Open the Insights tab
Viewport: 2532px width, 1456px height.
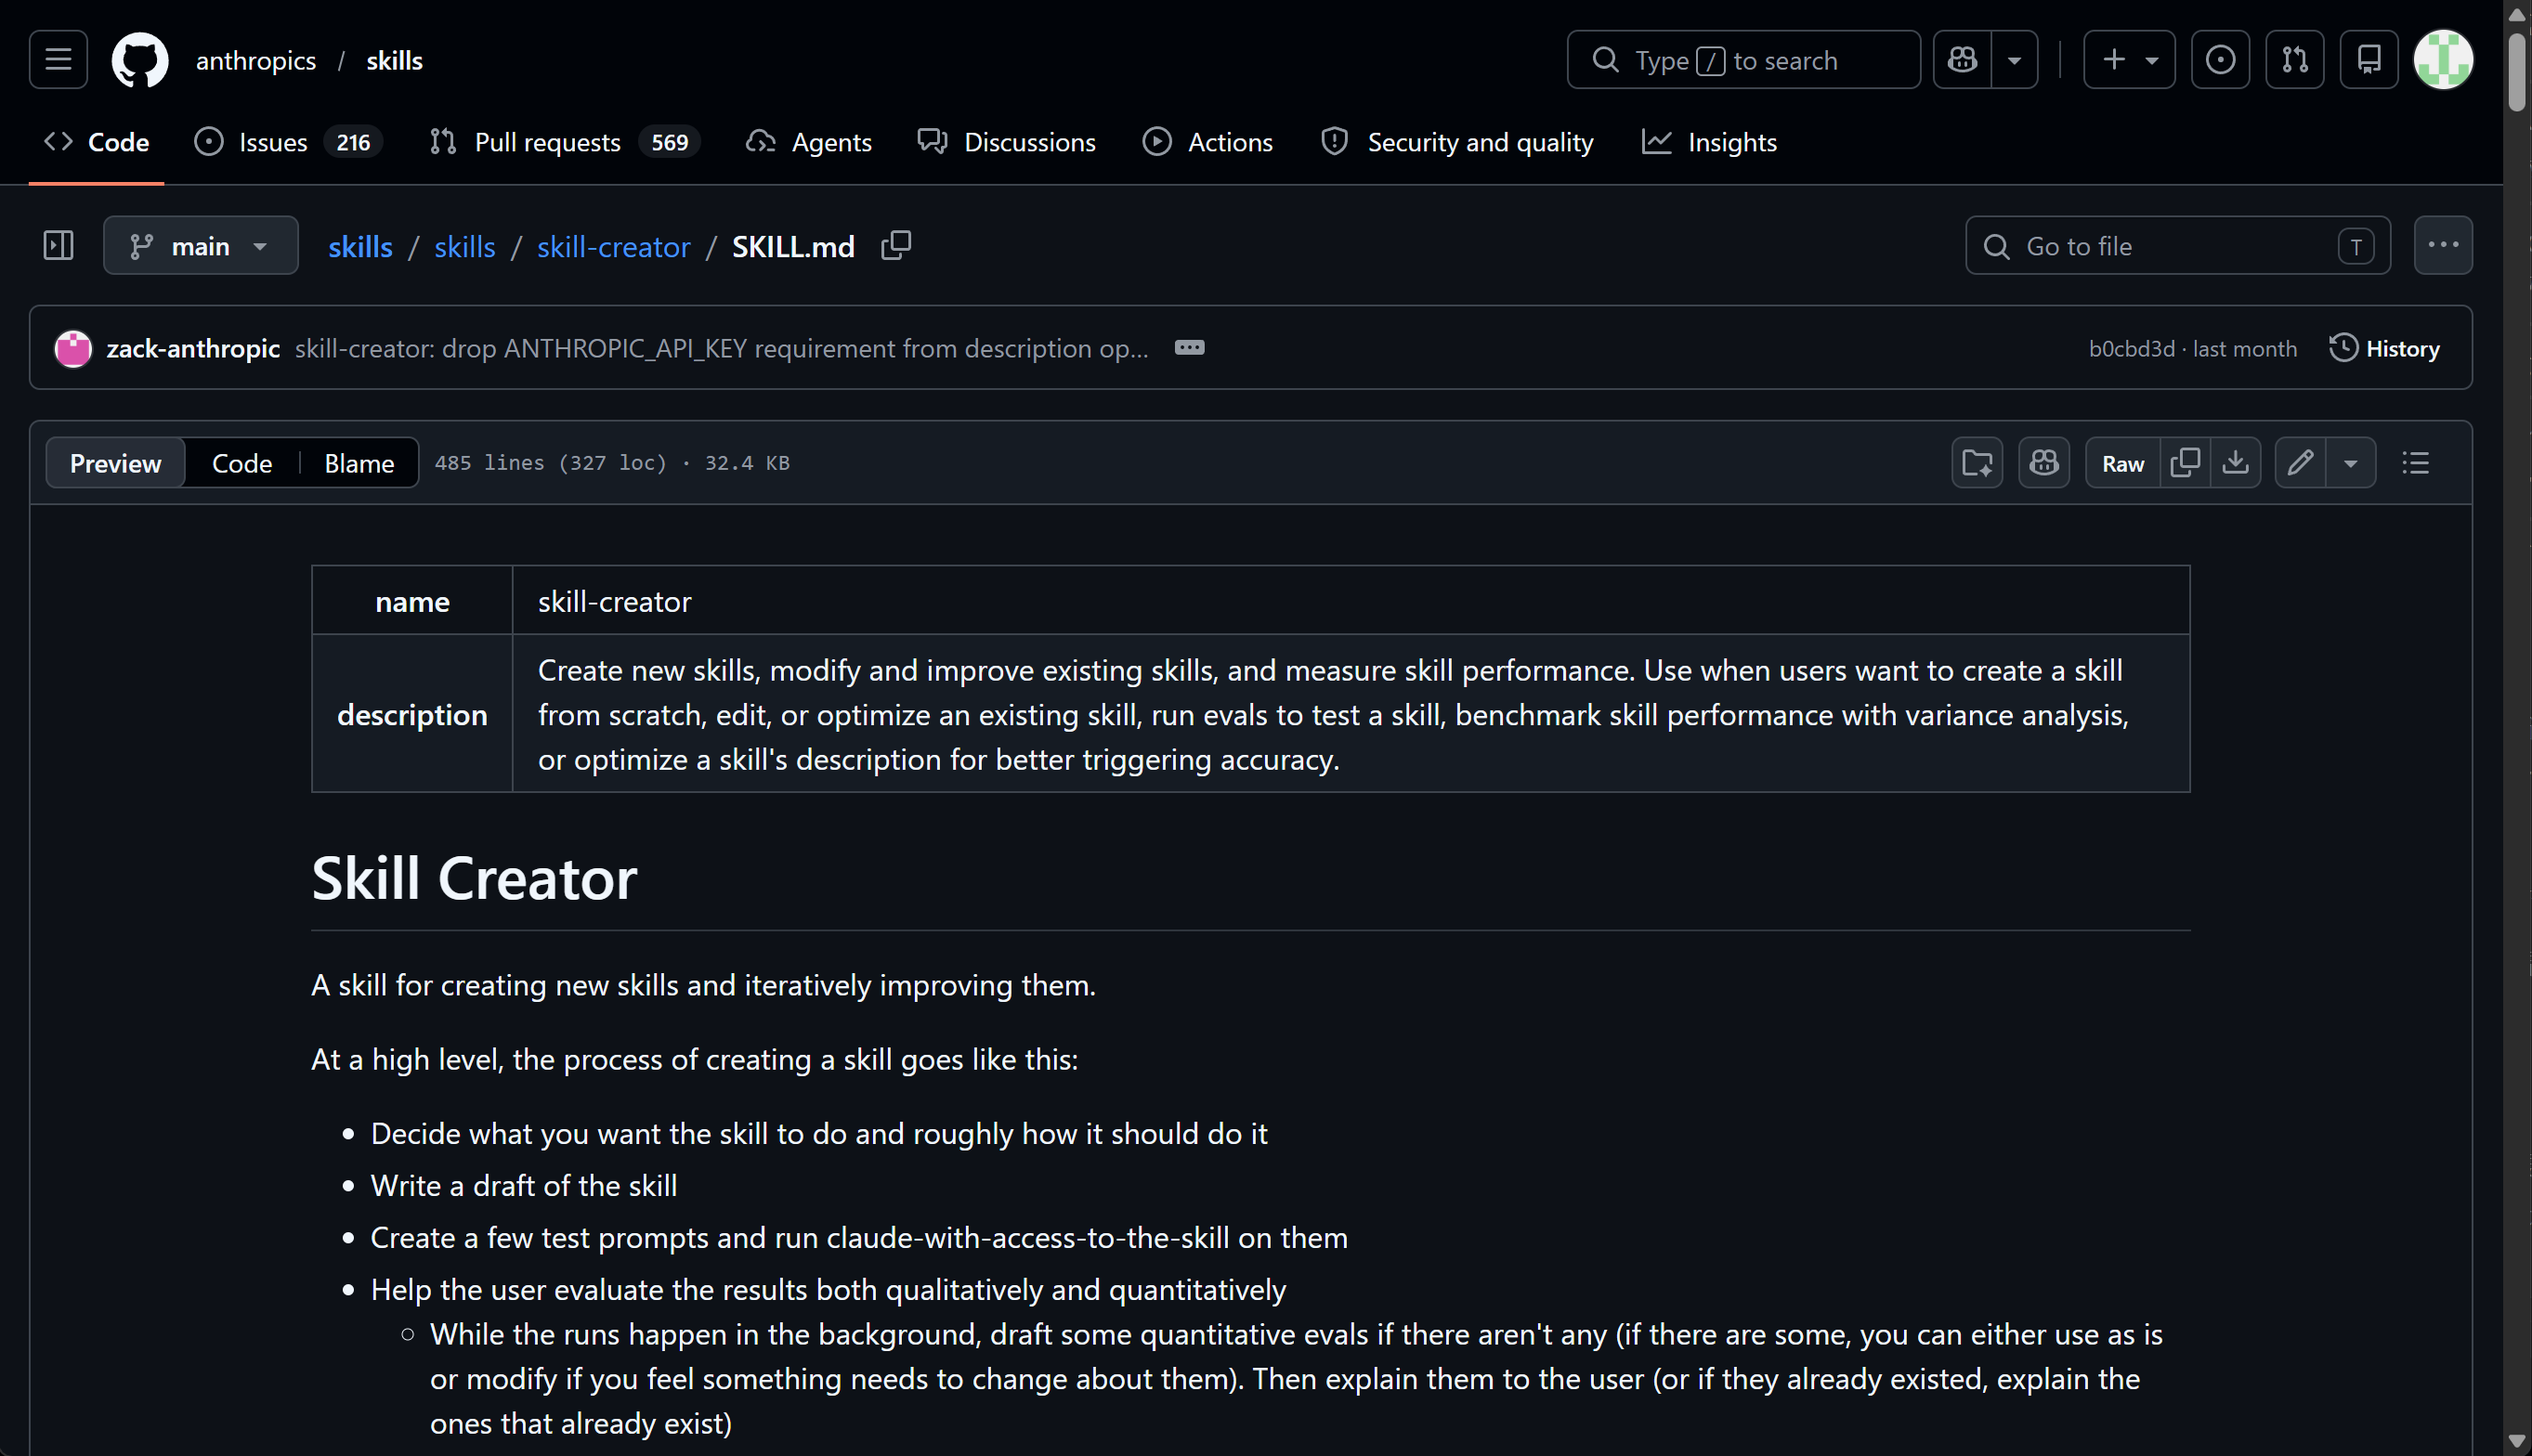coord(1710,143)
